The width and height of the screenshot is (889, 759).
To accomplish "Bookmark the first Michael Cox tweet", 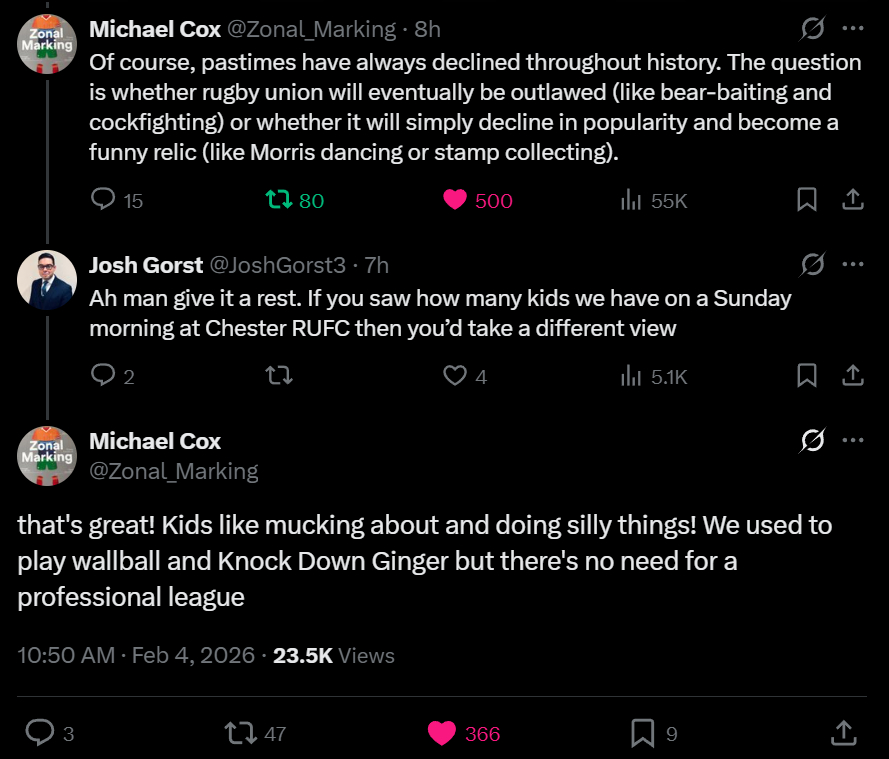I will click(x=807, y=200).
